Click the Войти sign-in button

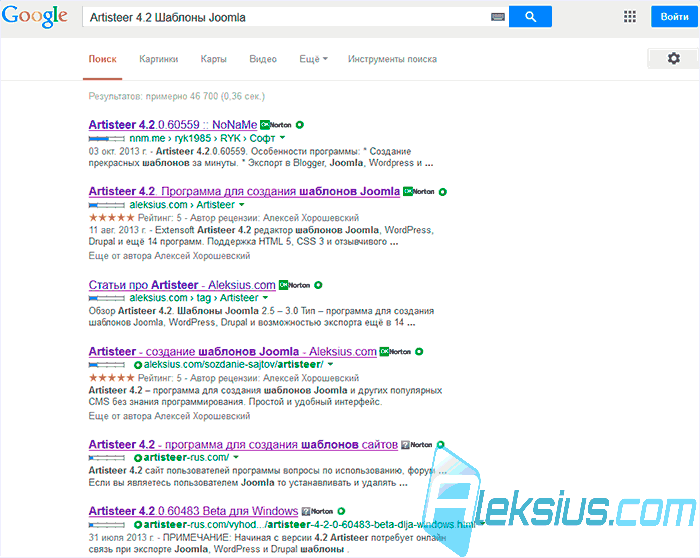(x=674, y=17)
